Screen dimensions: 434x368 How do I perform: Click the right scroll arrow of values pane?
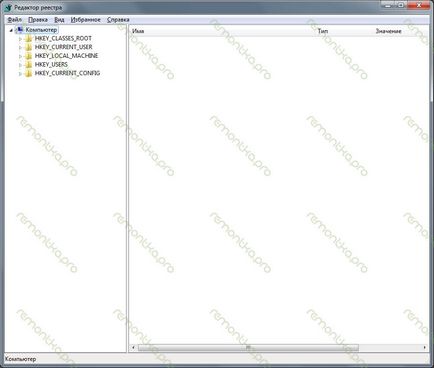point(425,348)
